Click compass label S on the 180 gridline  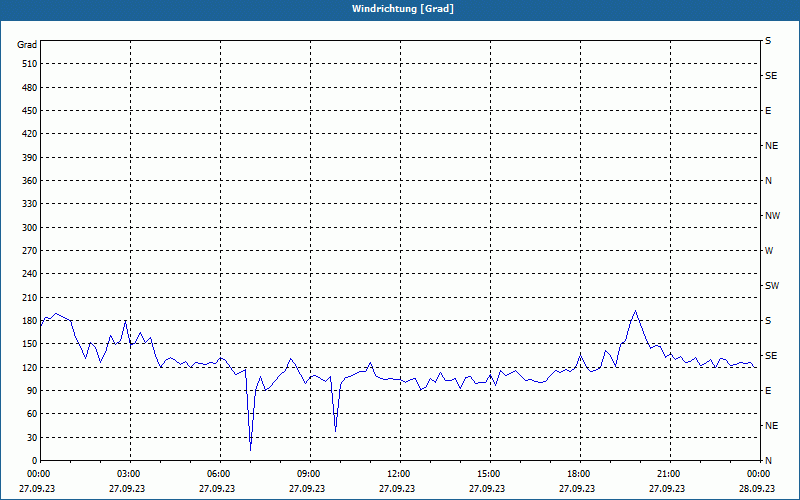pyautogui.click(x=768, y=321)
